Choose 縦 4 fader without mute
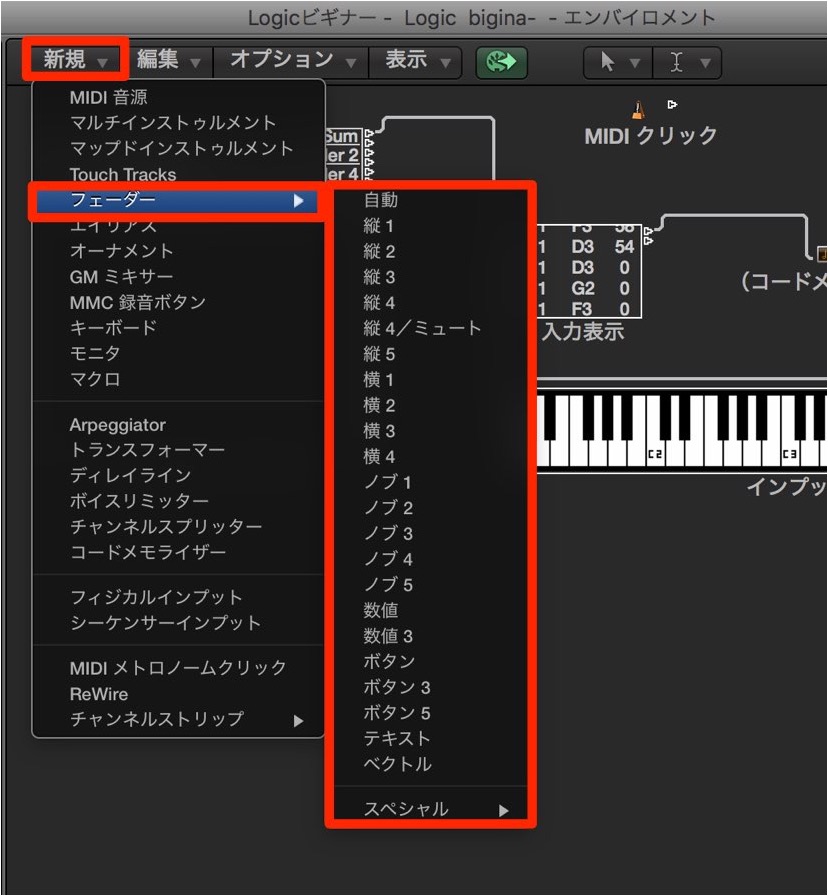The height and width of the screenshot is (896, 828). 430,303
